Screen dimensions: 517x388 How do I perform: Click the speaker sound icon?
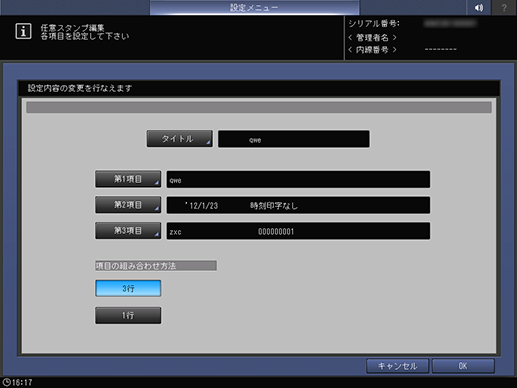pos(479,7)
